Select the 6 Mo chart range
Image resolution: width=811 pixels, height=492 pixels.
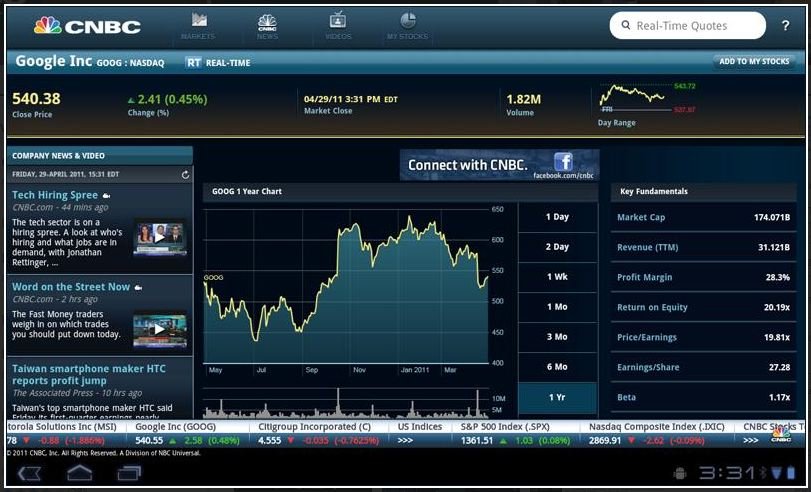tap(557, 367)
